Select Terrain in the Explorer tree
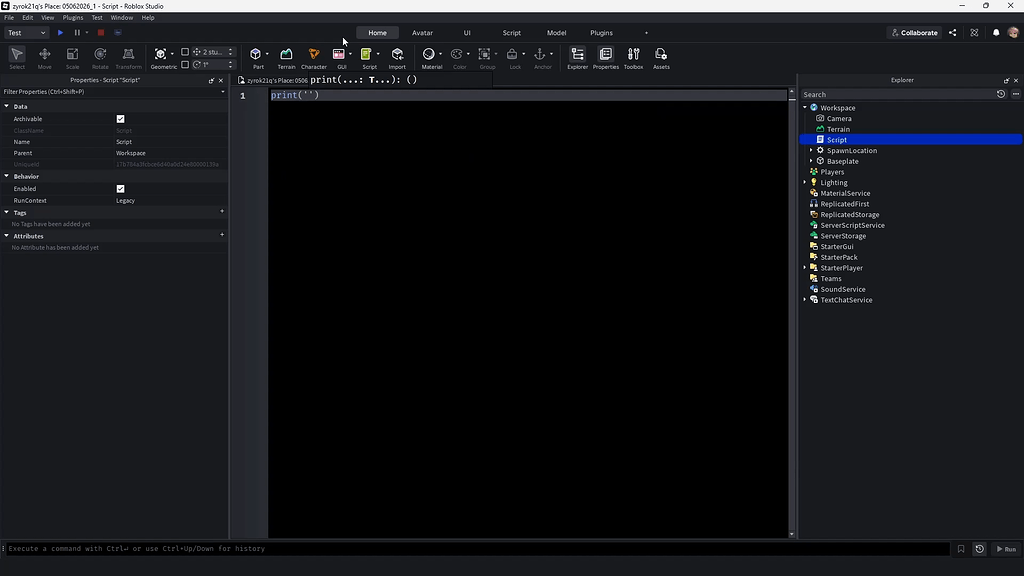This screenshot has height=576, width=1024. (838, 129)
